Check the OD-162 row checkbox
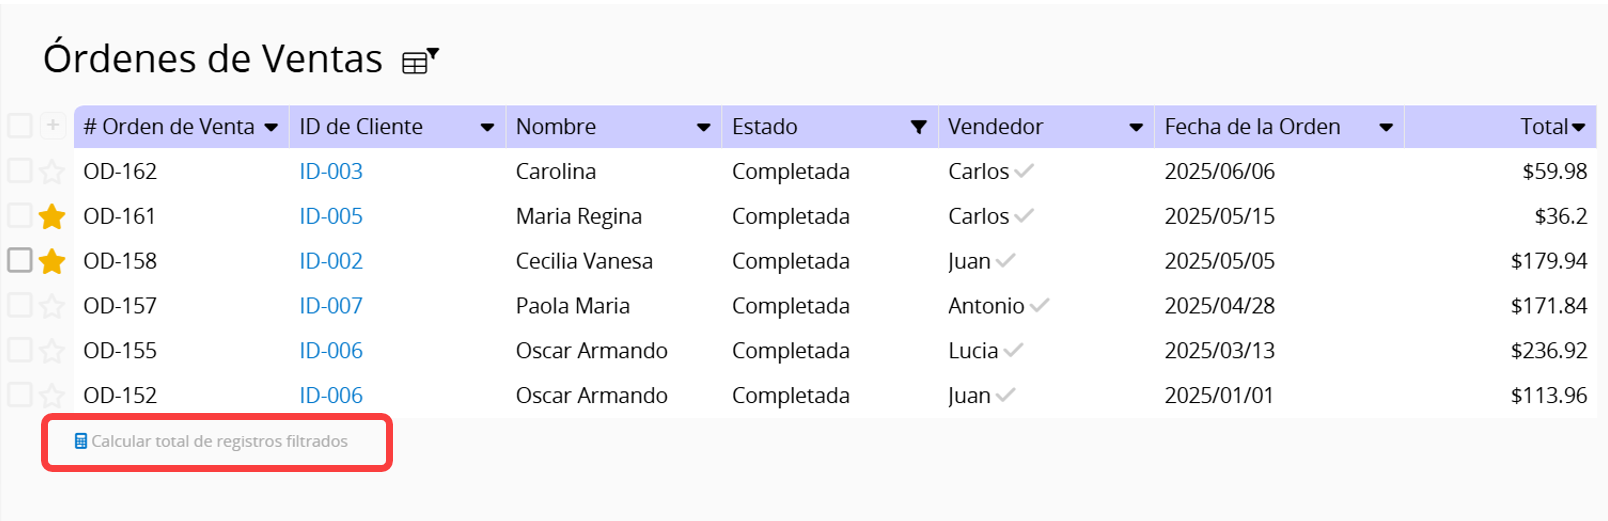 coord(20,170)
